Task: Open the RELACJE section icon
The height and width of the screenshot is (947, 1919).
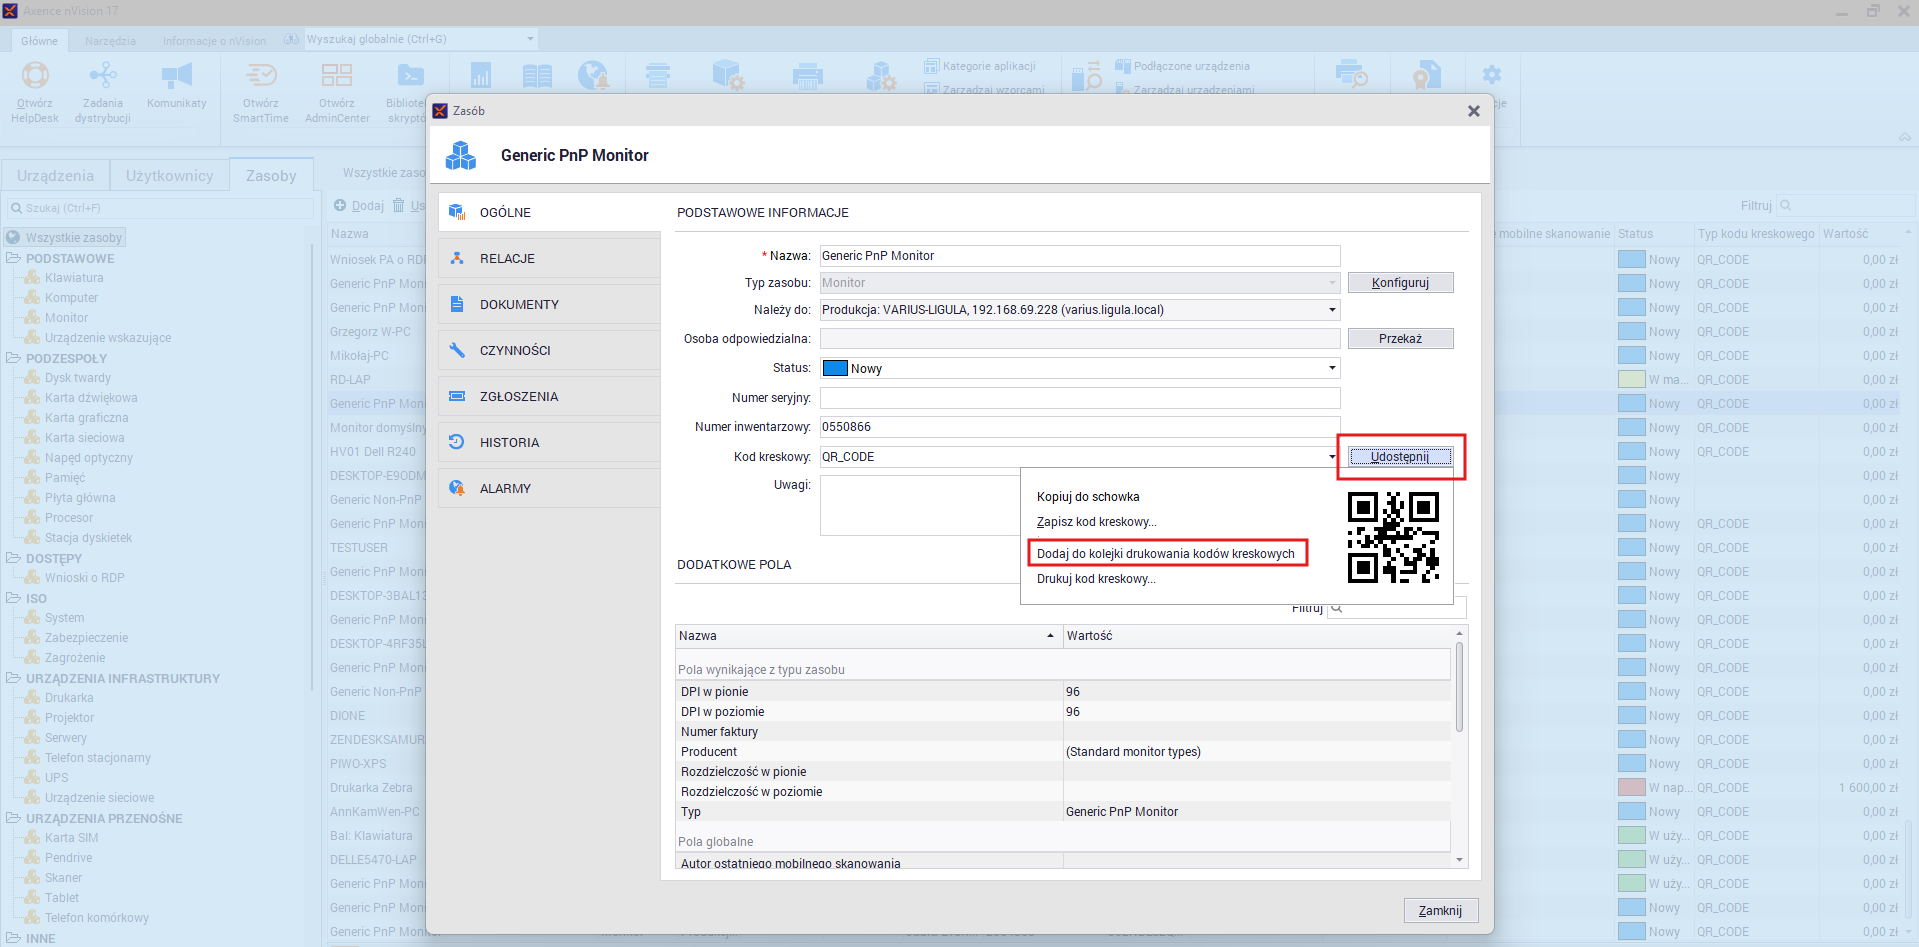Action: pos(457,258)
